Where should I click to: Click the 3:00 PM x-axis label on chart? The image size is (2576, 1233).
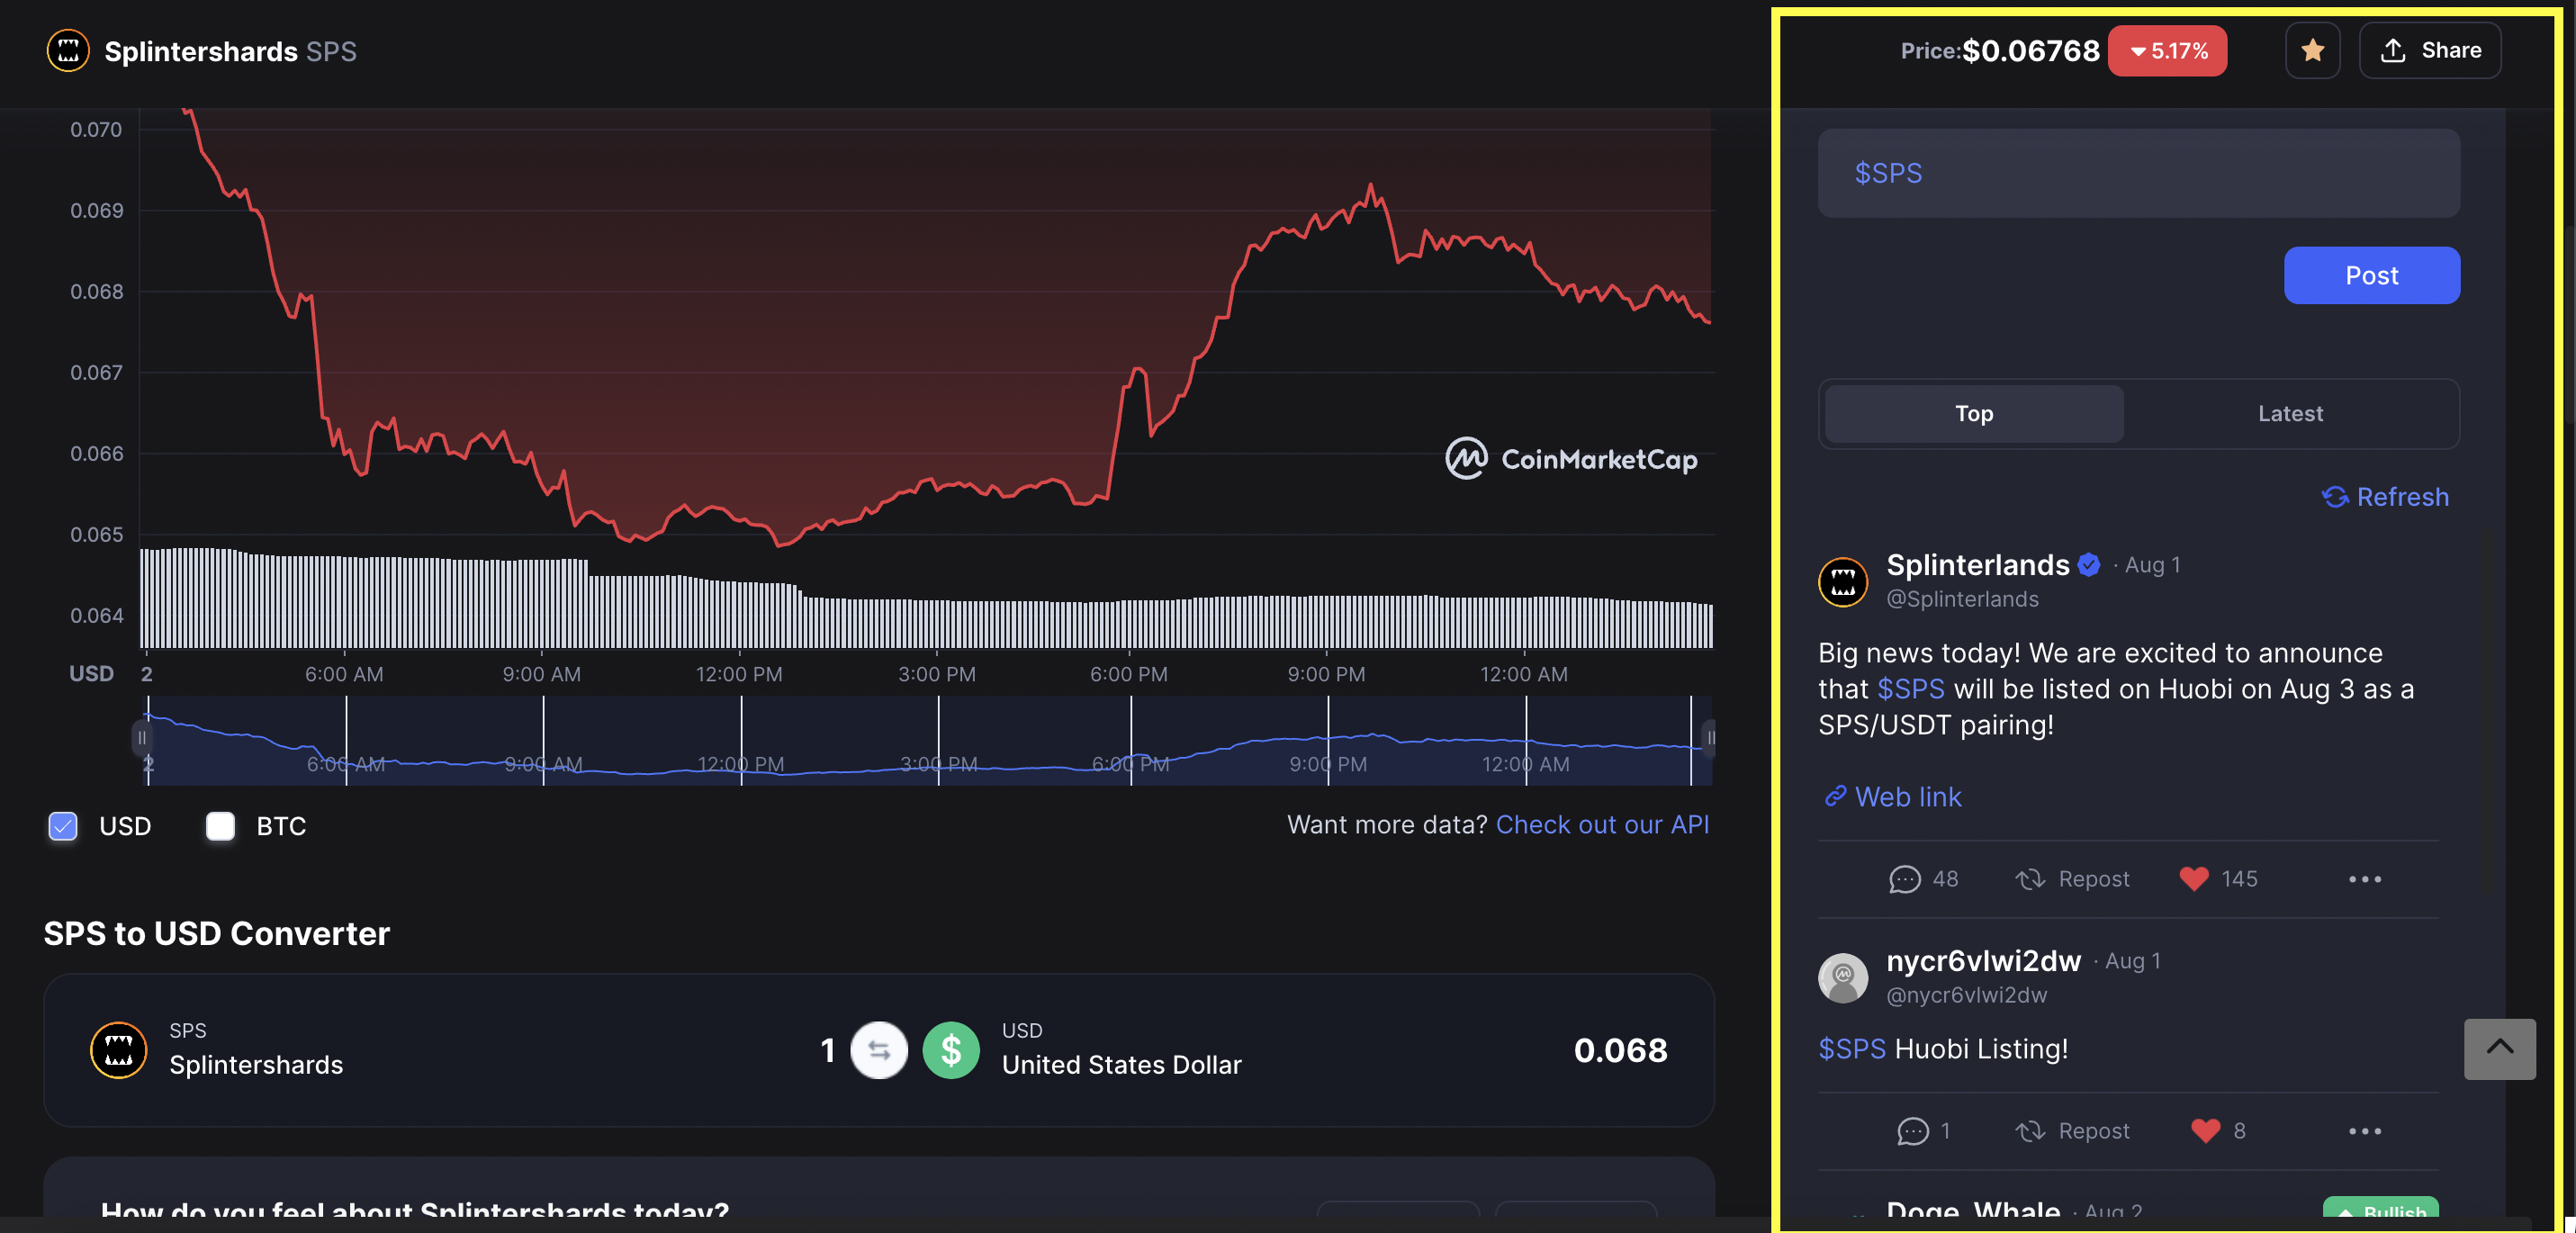[936, 674]
